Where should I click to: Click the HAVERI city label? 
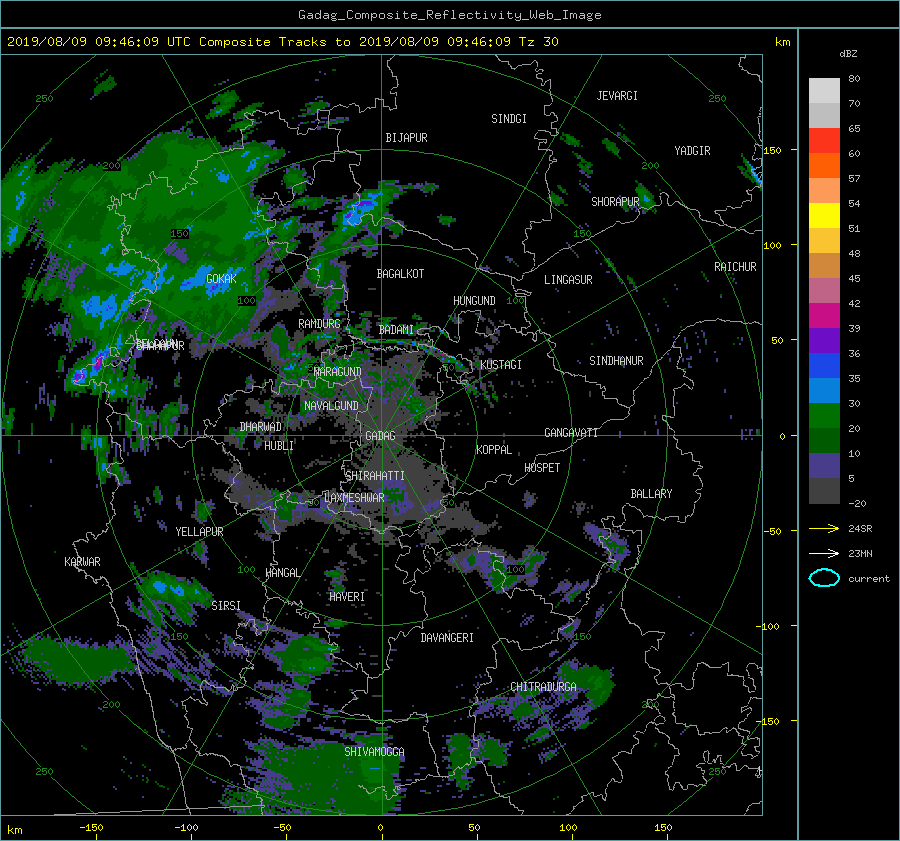point(347,597)
